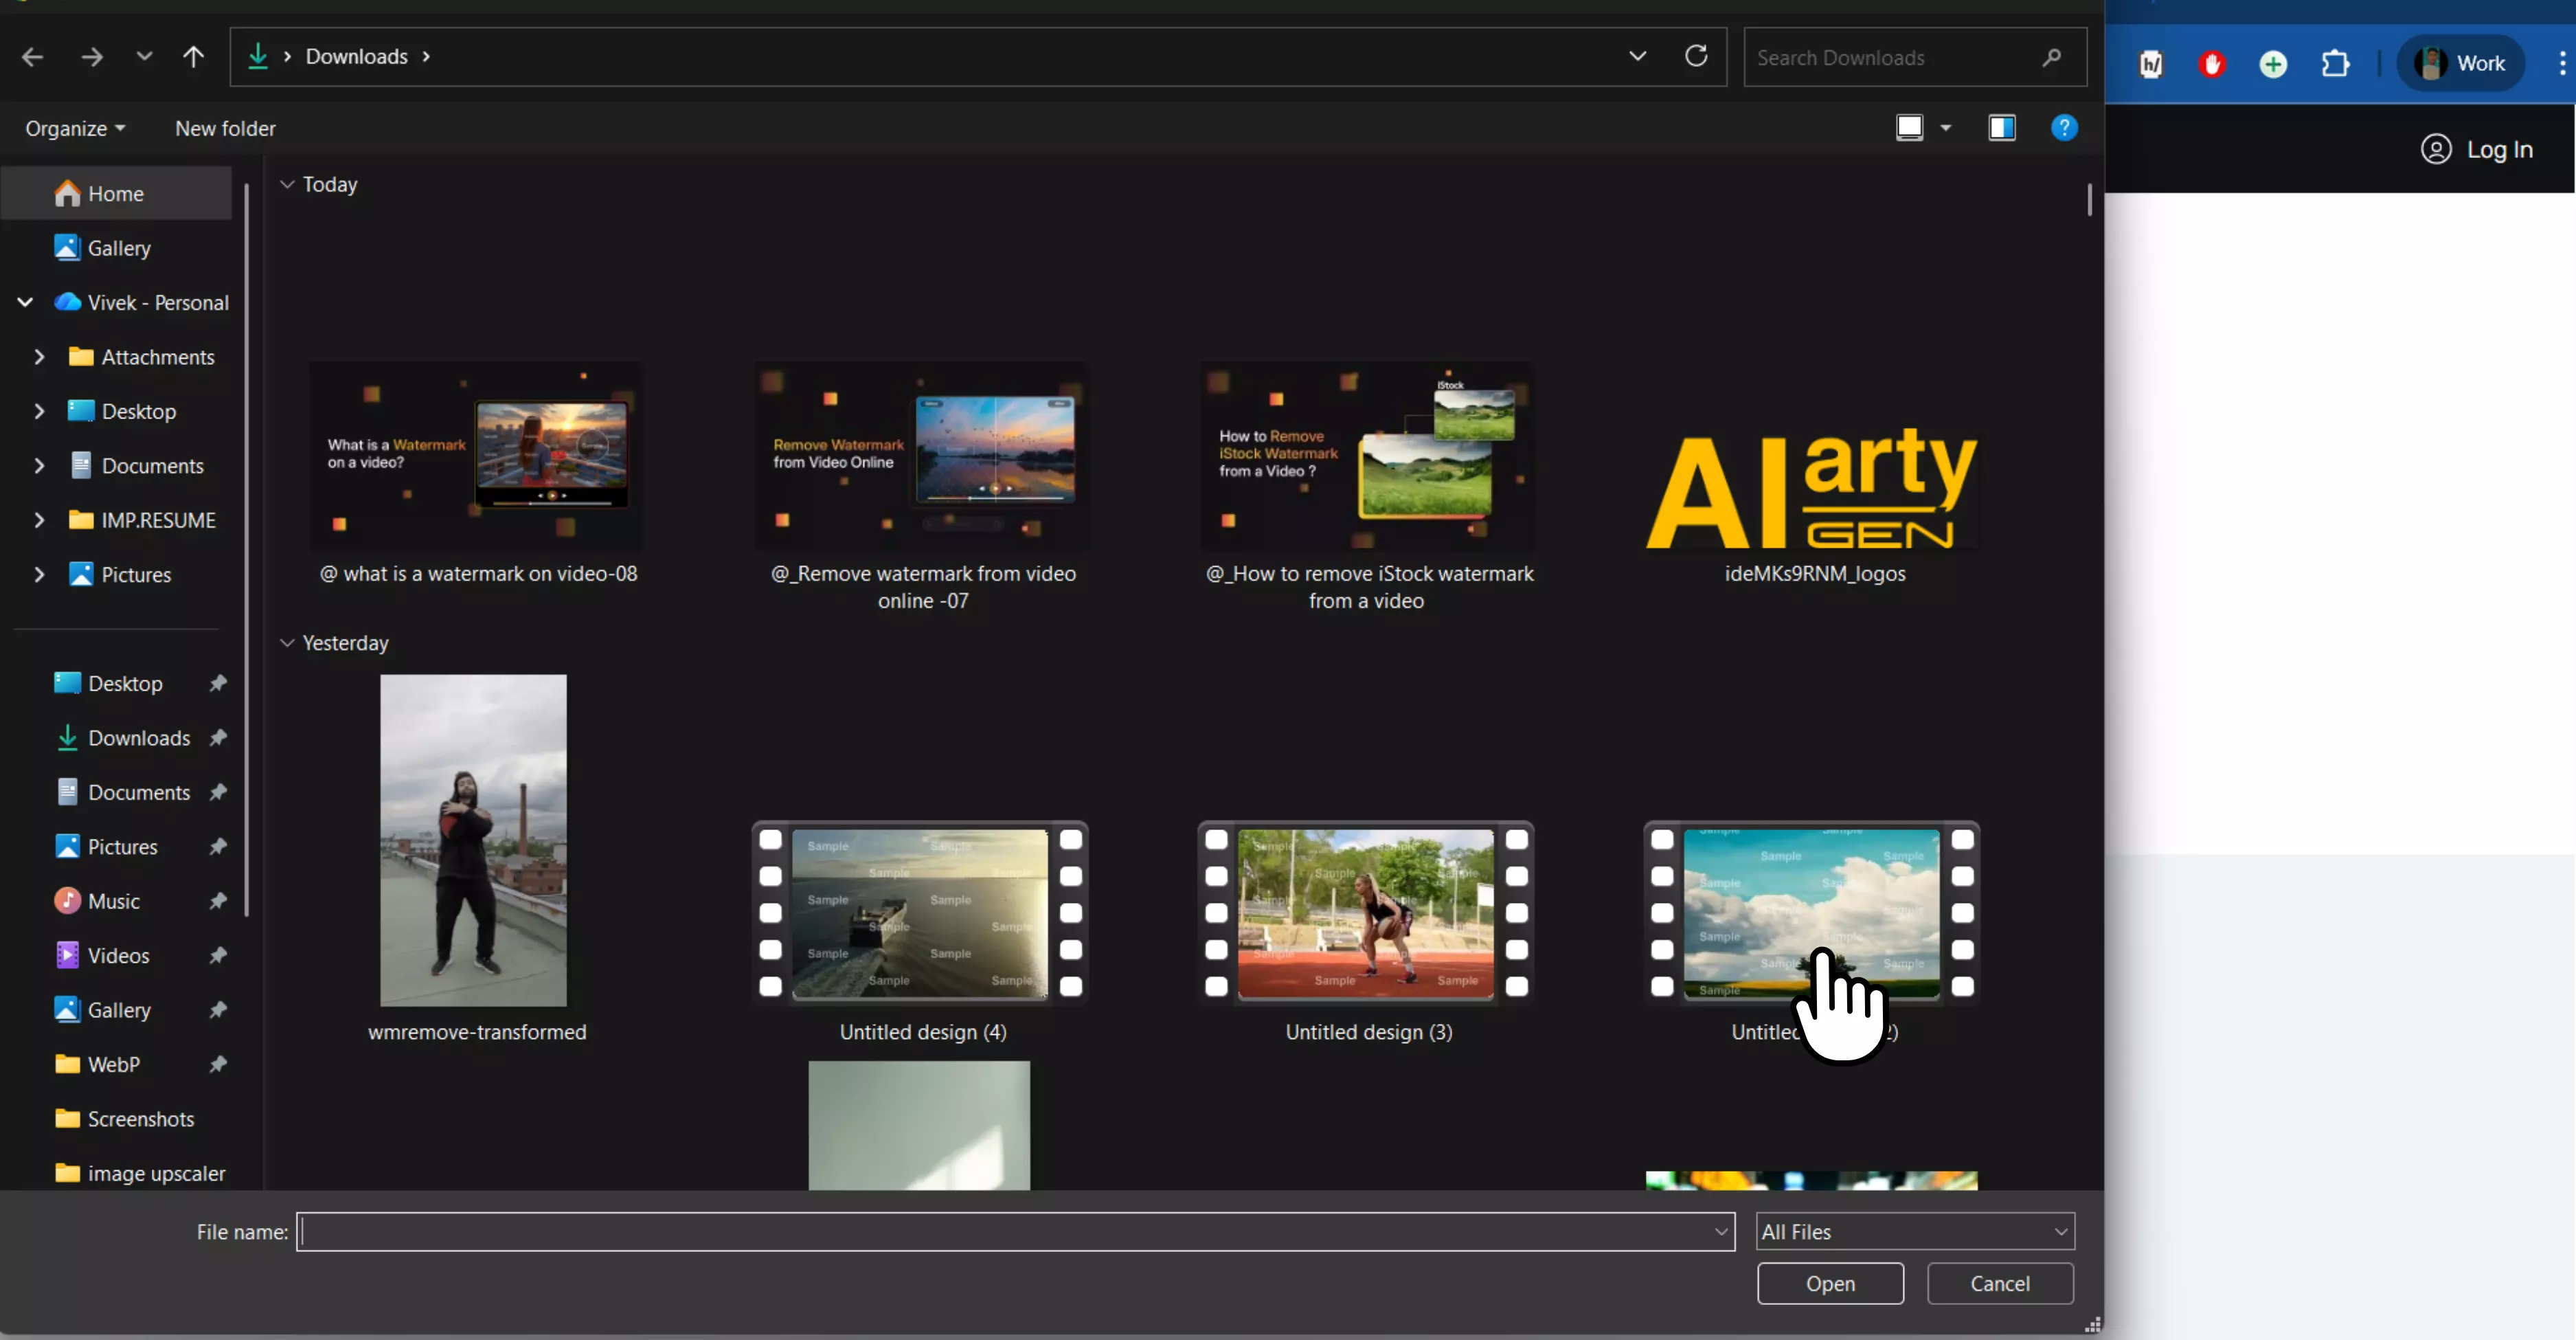This screenshot has width=2576, height=1340.
Task: Open the change view dropdown arrow
Action: tap(1946, 128)
